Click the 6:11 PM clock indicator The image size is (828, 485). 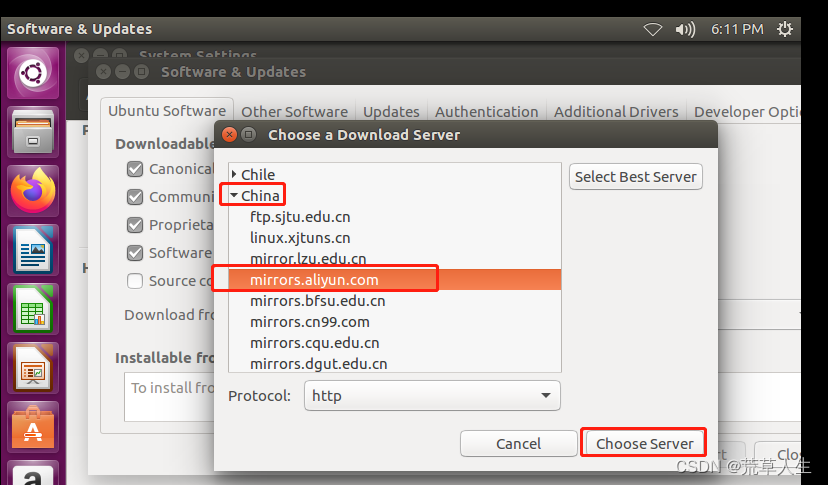coord(737,29)
